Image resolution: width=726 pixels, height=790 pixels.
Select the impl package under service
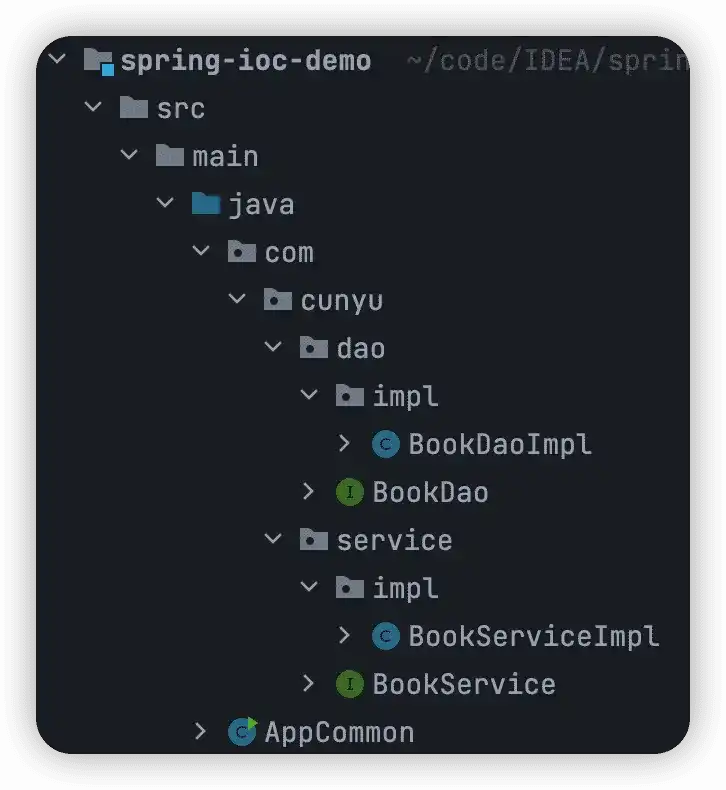pos(405,588)
